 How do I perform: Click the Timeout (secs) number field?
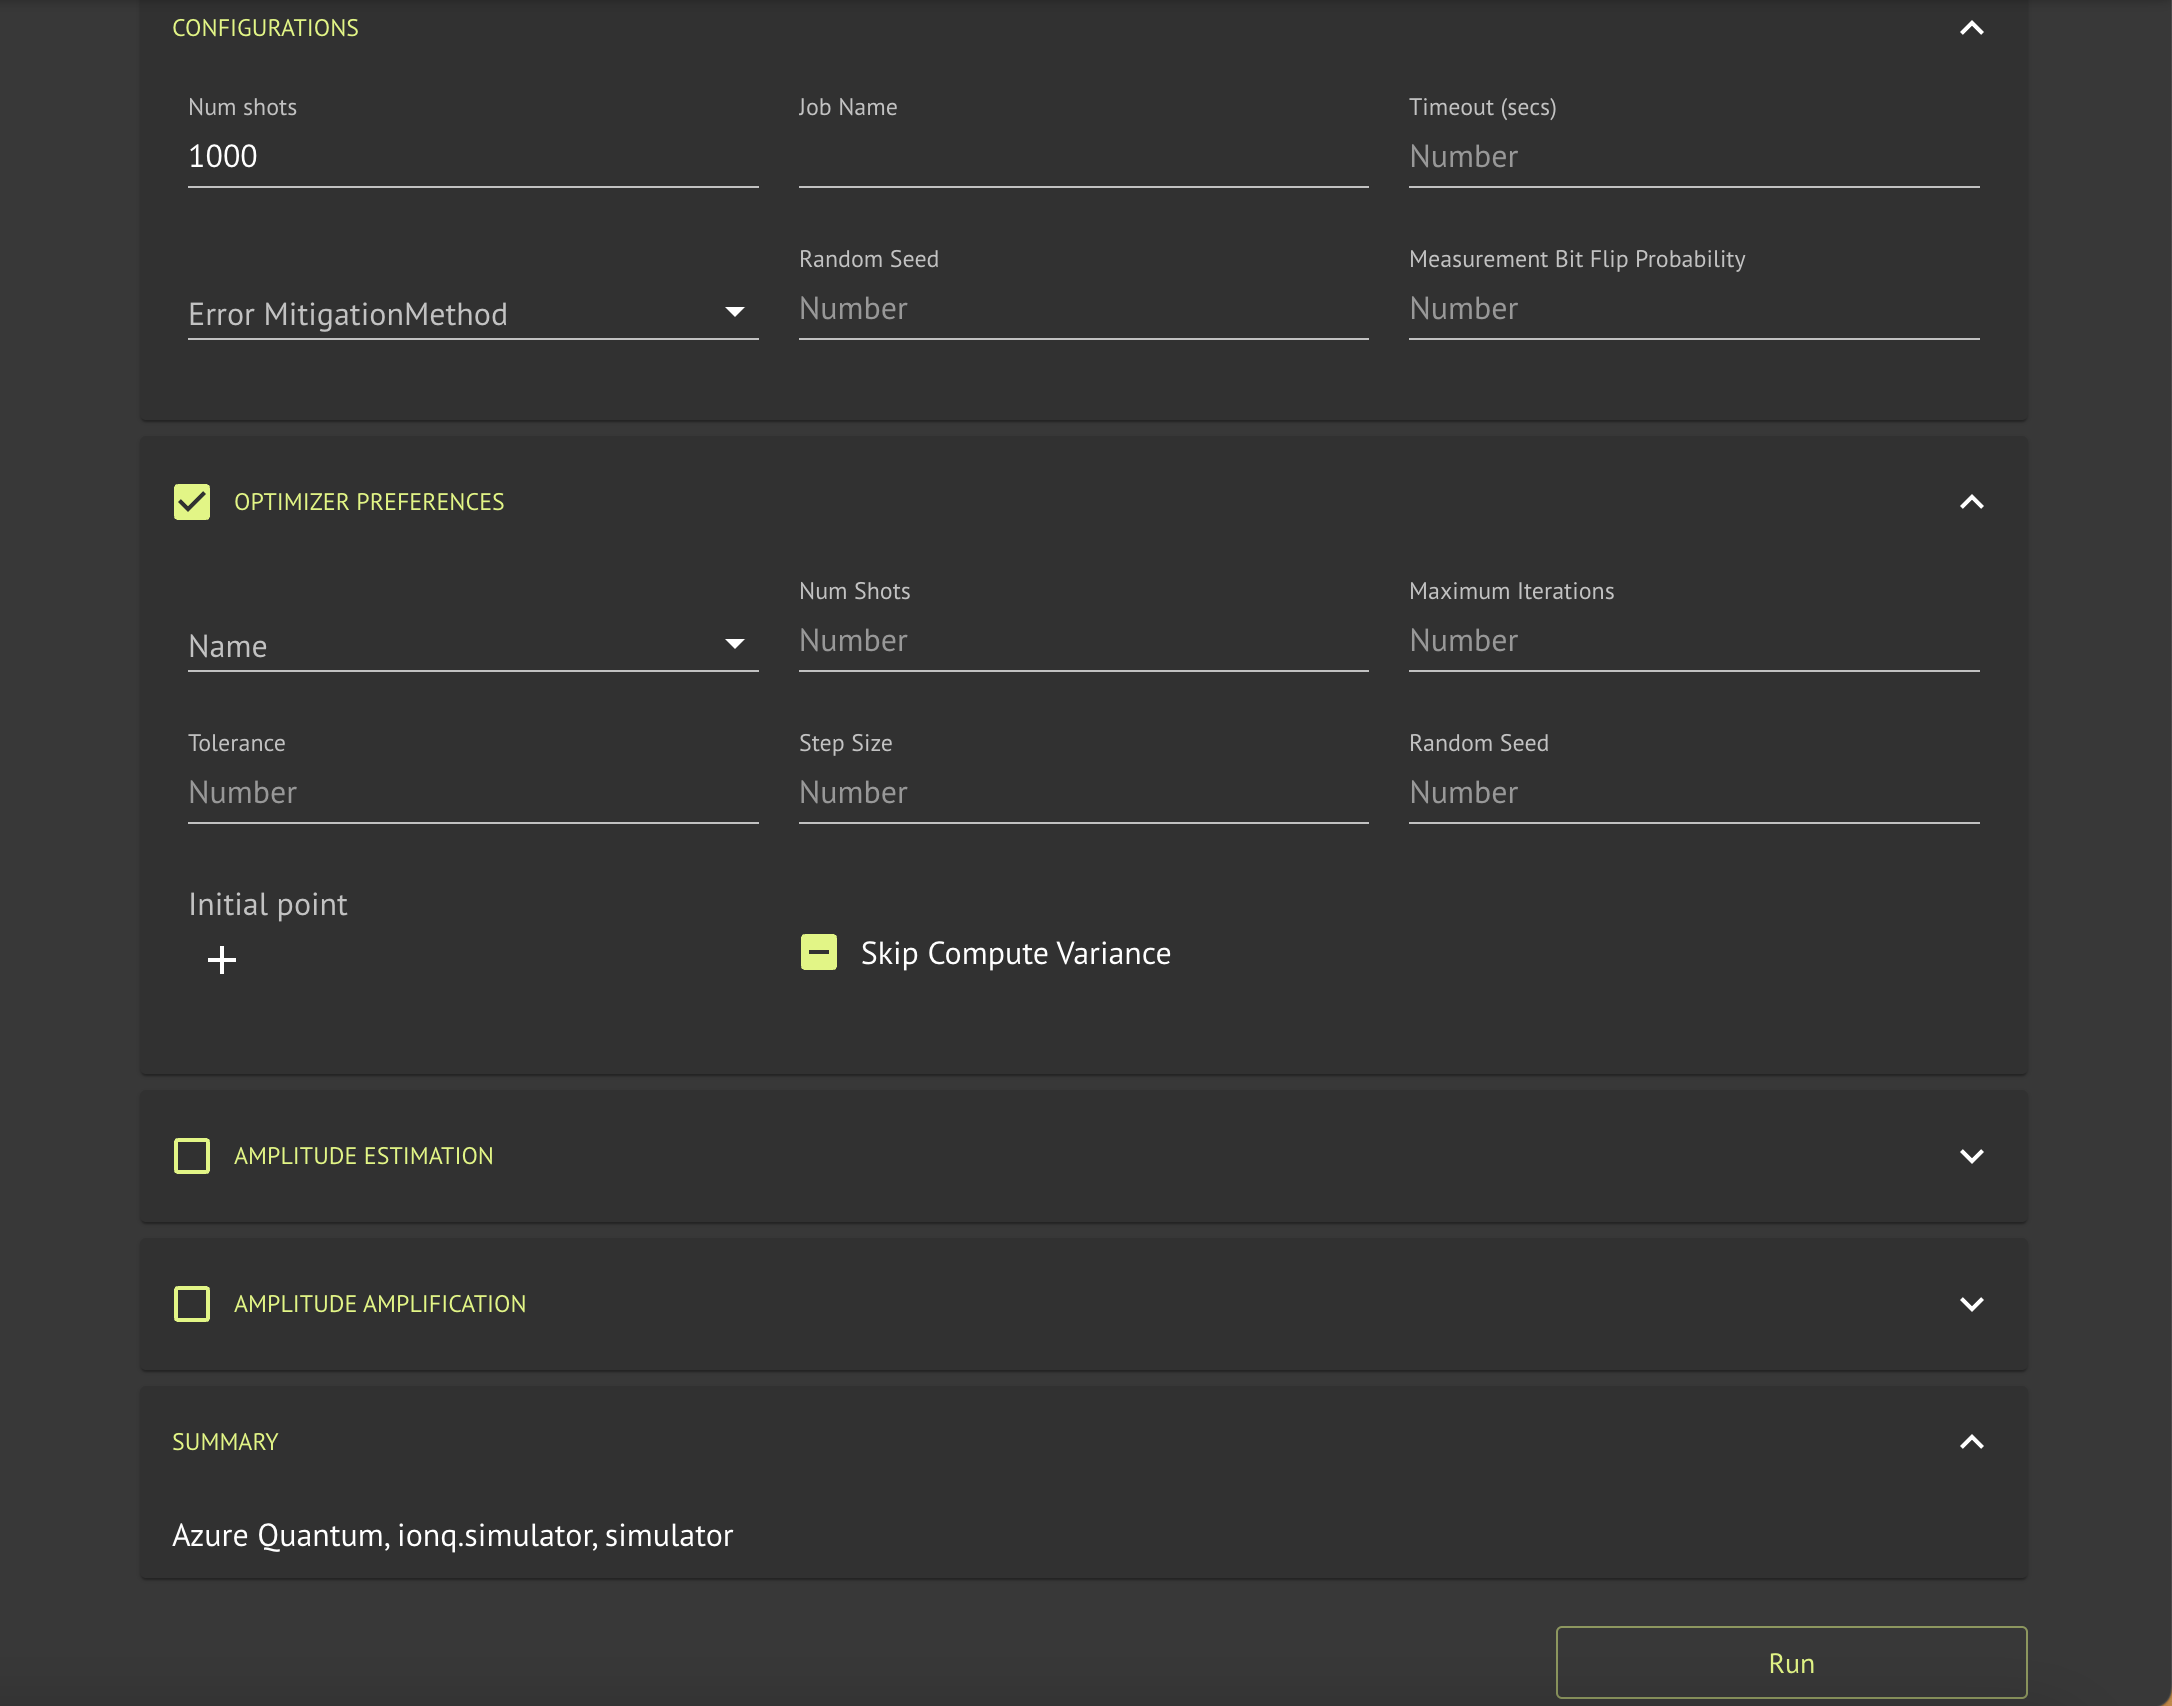[x=1694, y=157]
